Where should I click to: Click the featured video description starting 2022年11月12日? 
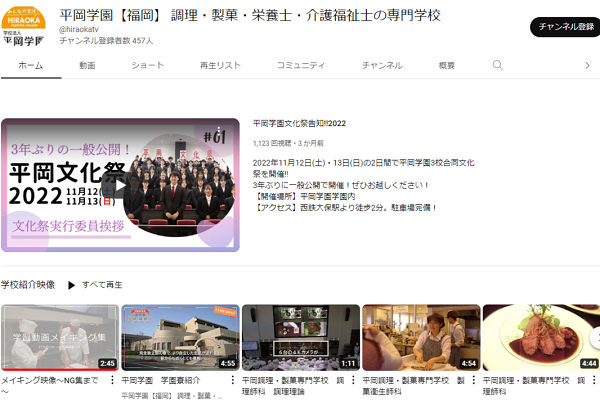(x=364, y=185)
